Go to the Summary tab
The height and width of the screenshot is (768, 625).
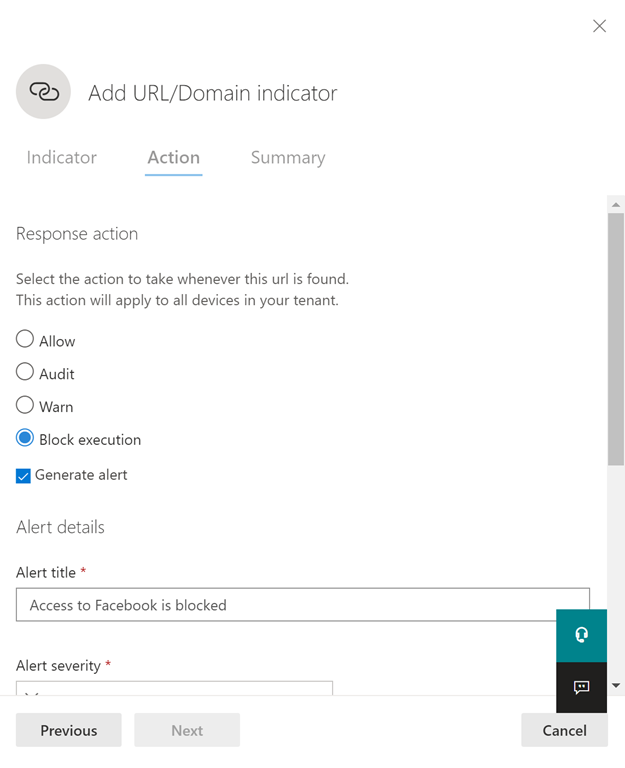(288, 158)
